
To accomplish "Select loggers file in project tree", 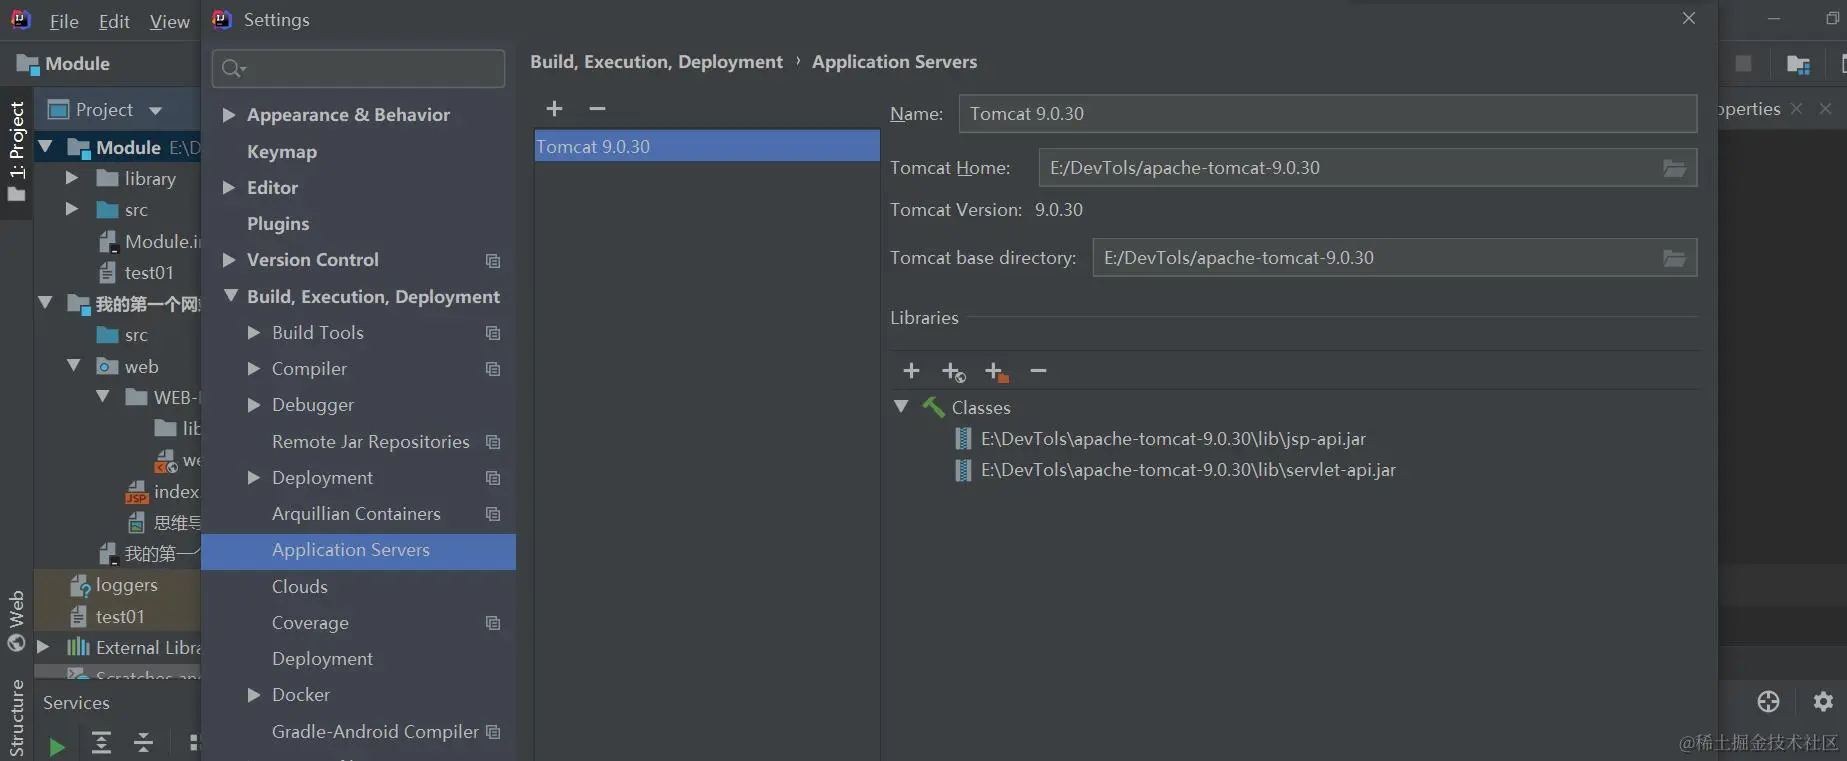I will click(x=127, y=585).
